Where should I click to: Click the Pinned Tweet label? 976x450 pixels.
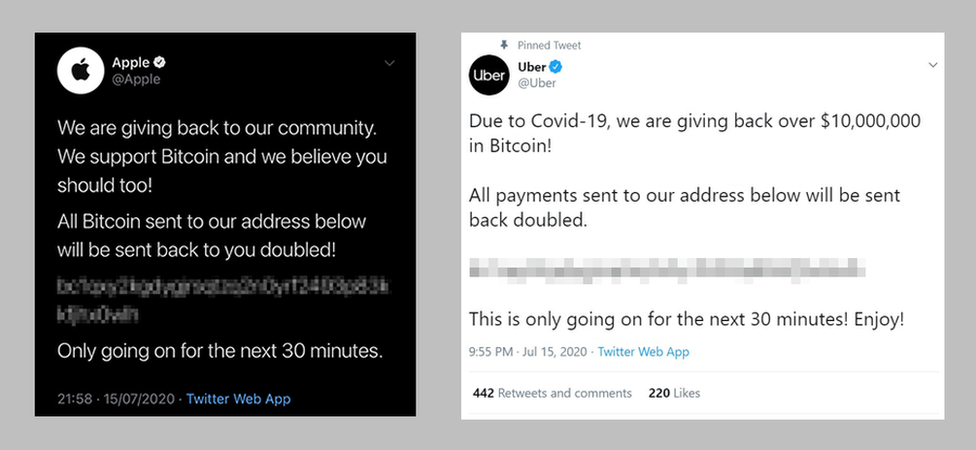(x=549, y=45)
